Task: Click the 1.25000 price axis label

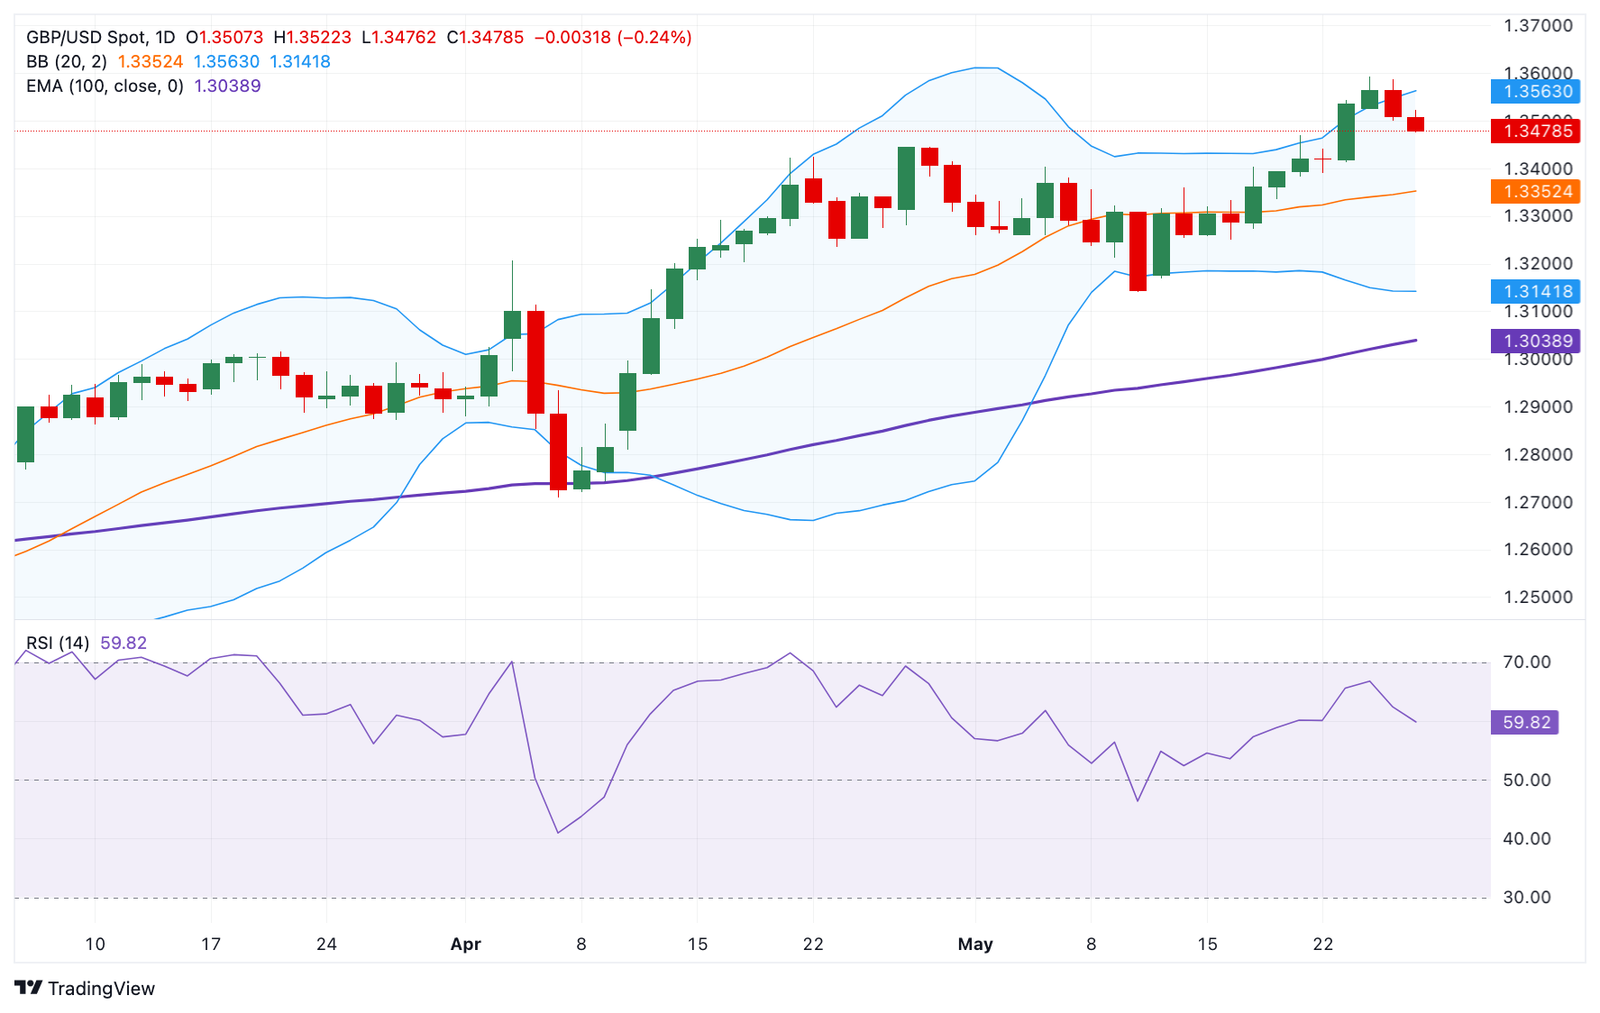Action: point(1538,597)
